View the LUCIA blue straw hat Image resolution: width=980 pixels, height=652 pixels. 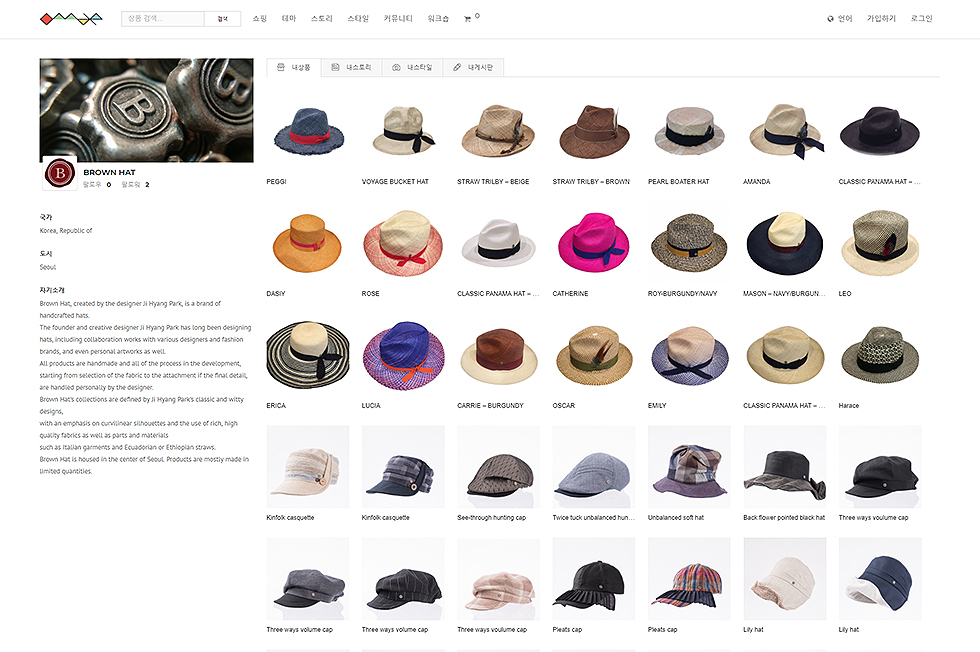tap(402, 356)
